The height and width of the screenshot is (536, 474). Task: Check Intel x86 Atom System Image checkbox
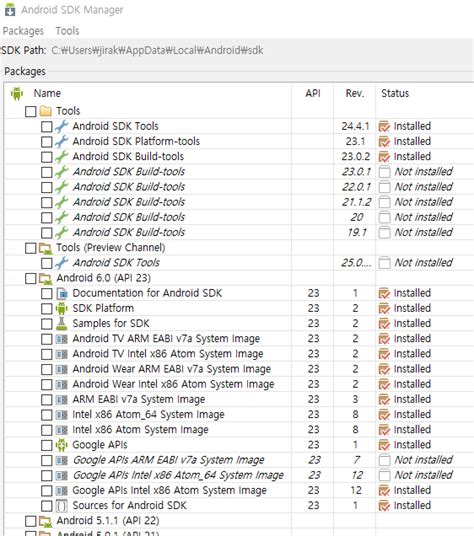point(46,430)
